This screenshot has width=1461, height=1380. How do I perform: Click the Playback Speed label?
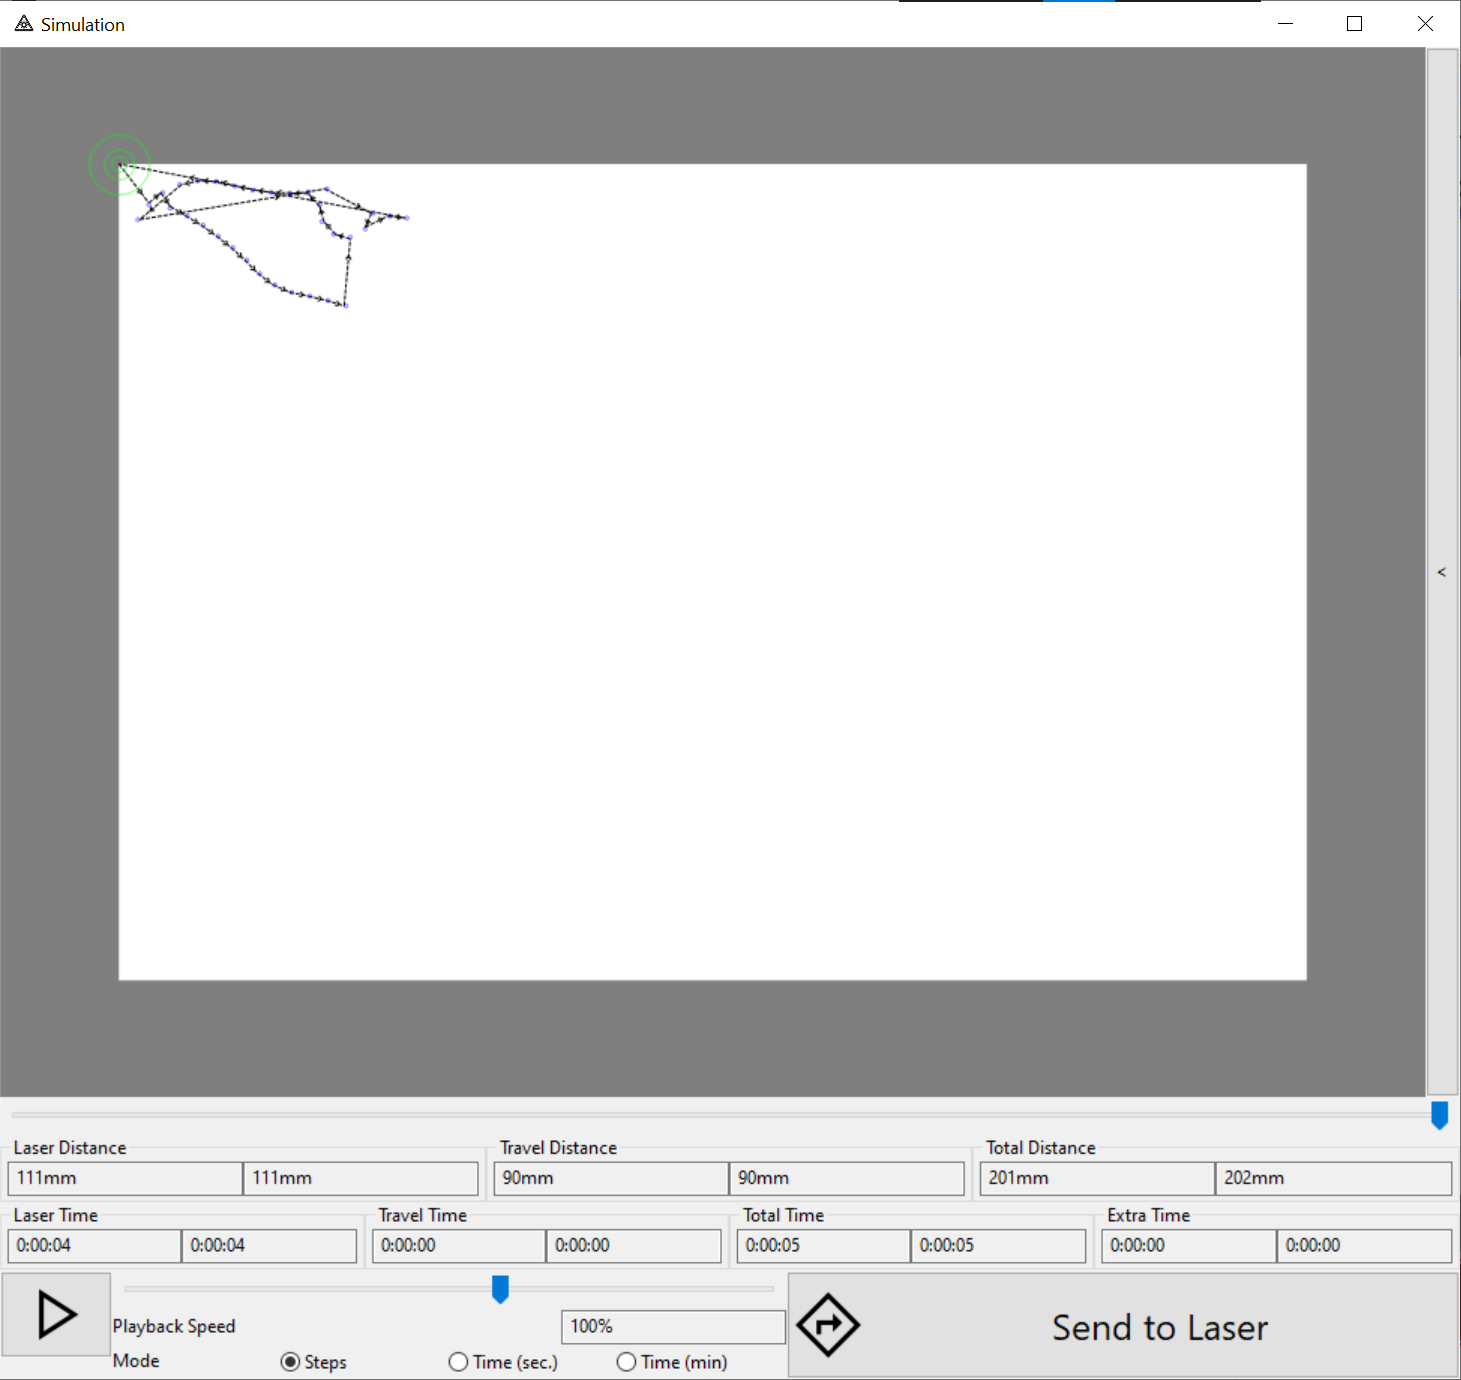pos(174,1326)
